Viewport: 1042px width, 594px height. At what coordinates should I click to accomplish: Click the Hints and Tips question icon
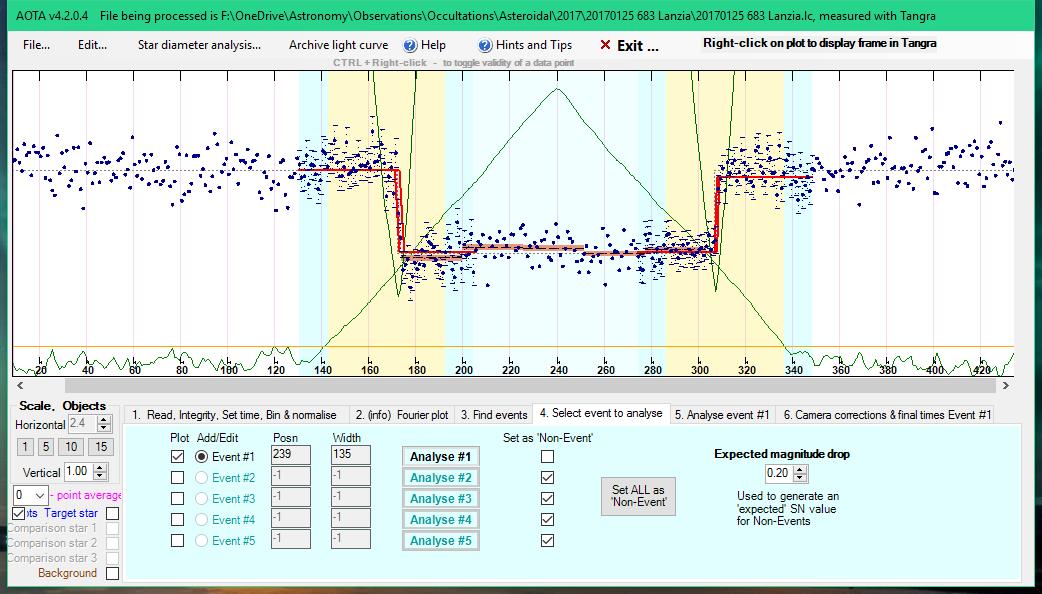(x=485, y=45)
